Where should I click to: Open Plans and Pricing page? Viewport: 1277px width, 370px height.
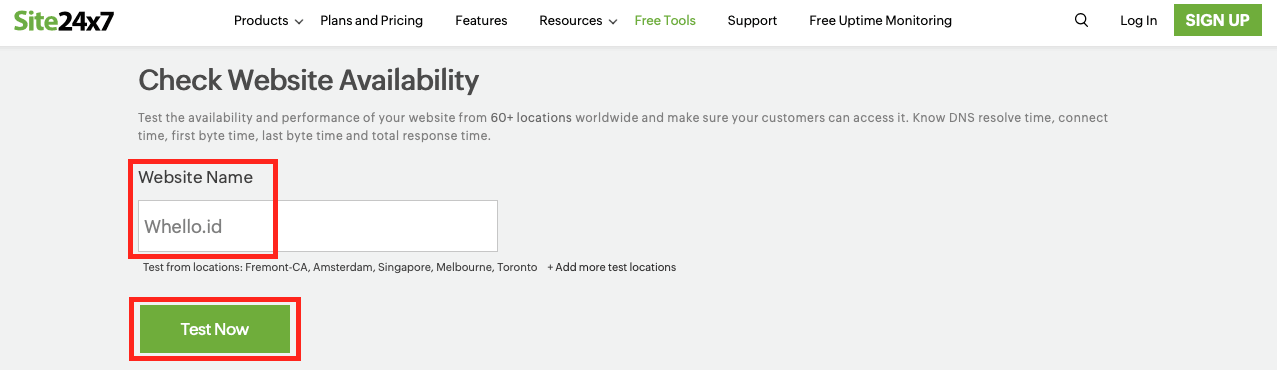(372, 20)
